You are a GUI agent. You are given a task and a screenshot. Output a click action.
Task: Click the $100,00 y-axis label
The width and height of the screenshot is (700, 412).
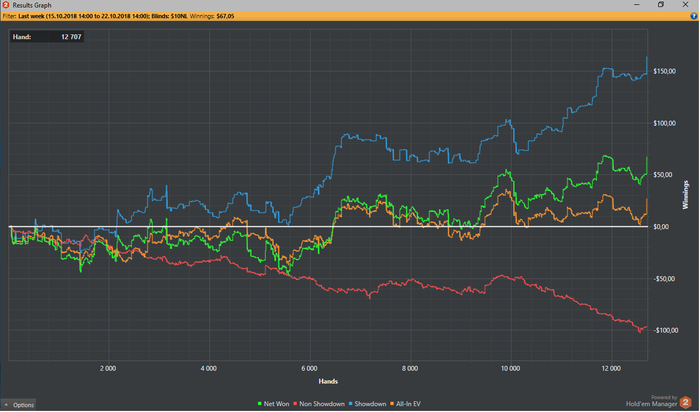coord(664,123)
